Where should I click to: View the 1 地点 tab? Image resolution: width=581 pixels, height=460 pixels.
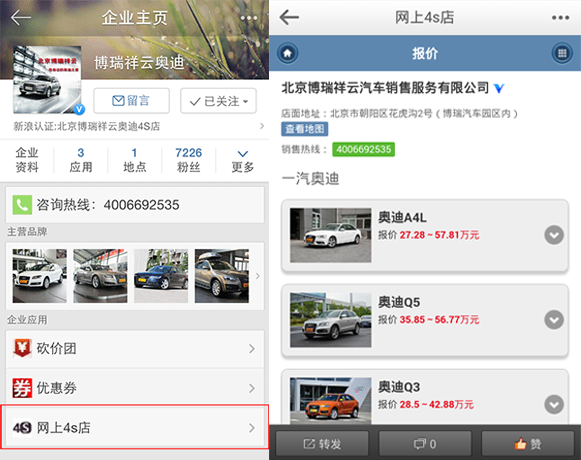[135, 160]
